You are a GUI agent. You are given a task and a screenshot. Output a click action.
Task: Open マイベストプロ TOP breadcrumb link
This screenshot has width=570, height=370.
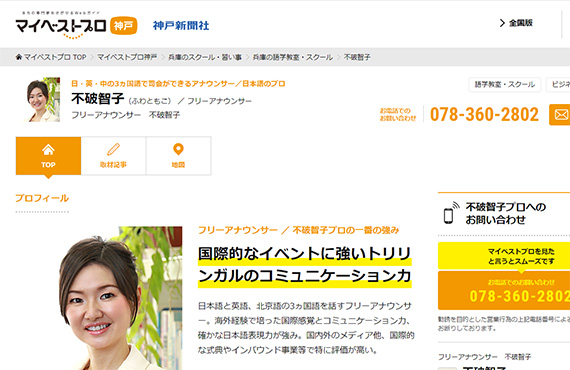click(55, 57)
